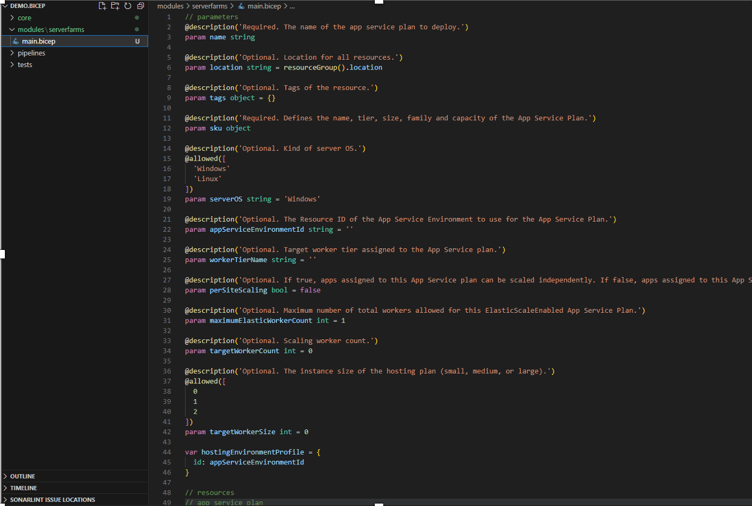Click New File icon in explorer header

102,6
